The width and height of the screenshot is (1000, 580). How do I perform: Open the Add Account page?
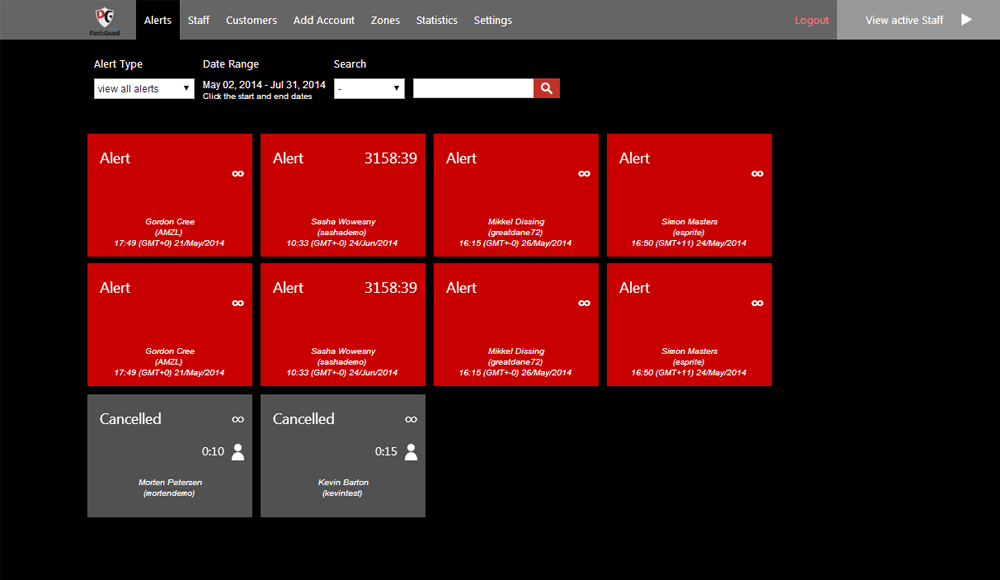click(x=324, y=20)
